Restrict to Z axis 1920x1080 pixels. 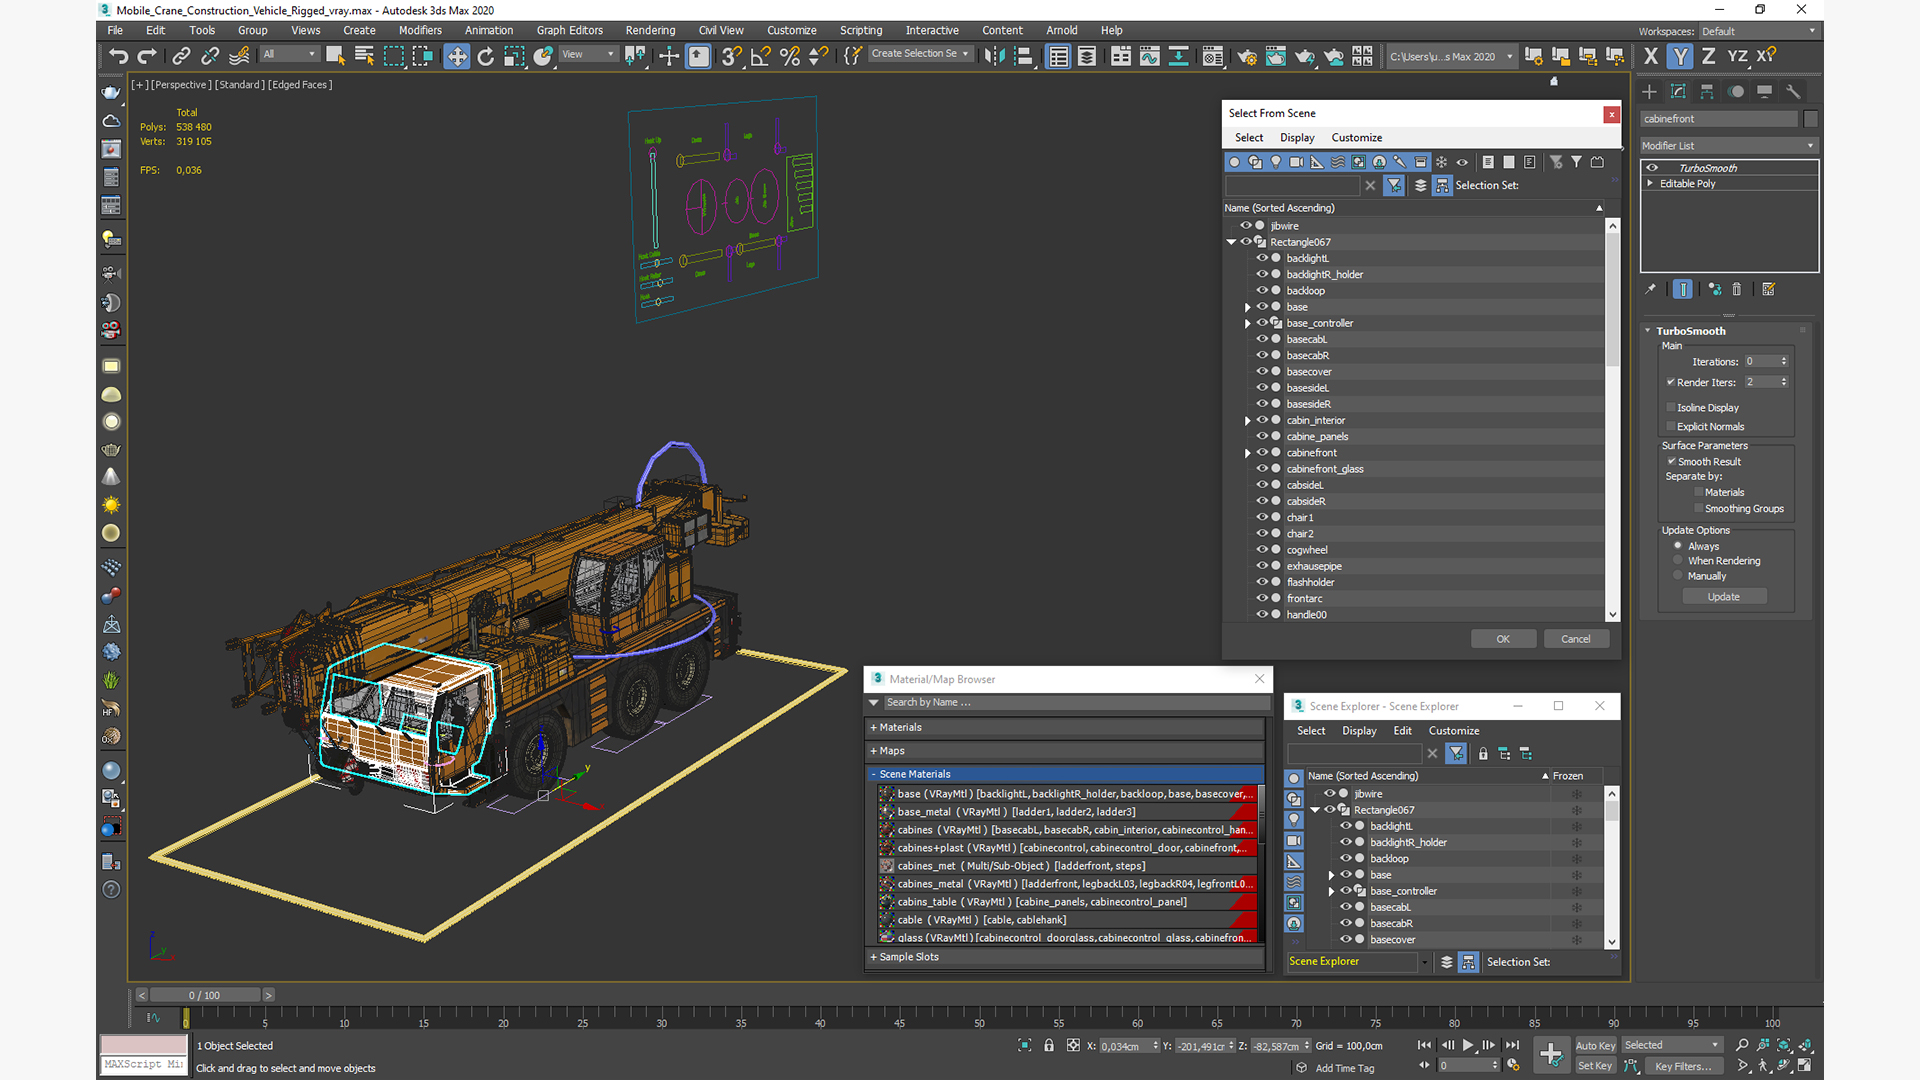point(1709,56)
